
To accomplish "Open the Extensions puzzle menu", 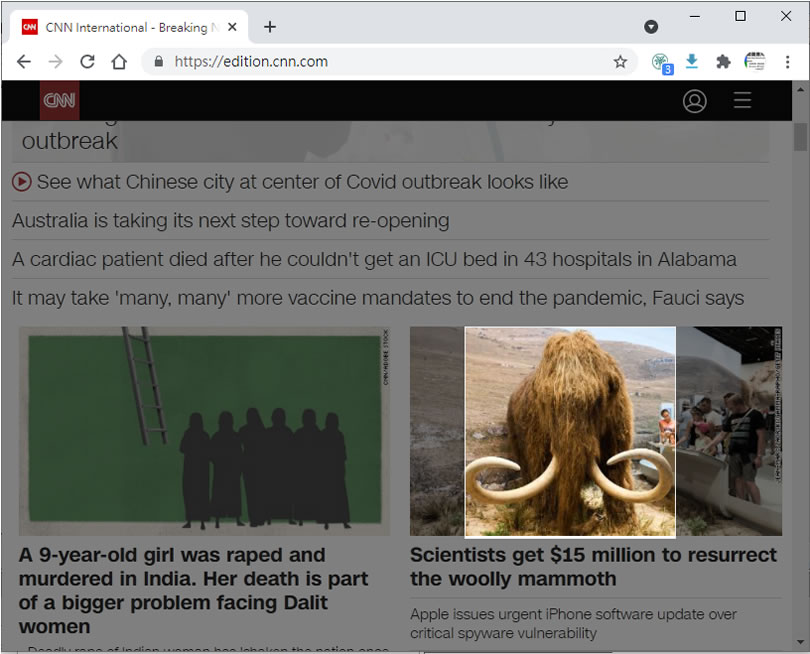I will (723, 62).
